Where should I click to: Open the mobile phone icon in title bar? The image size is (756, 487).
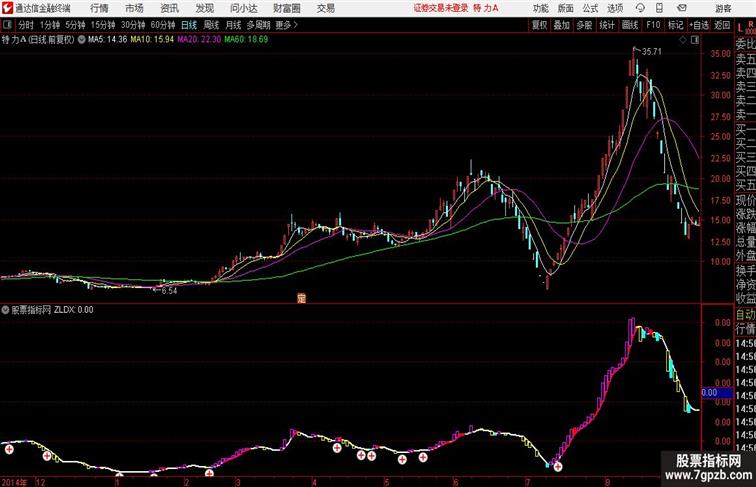[x=659, y=8]
